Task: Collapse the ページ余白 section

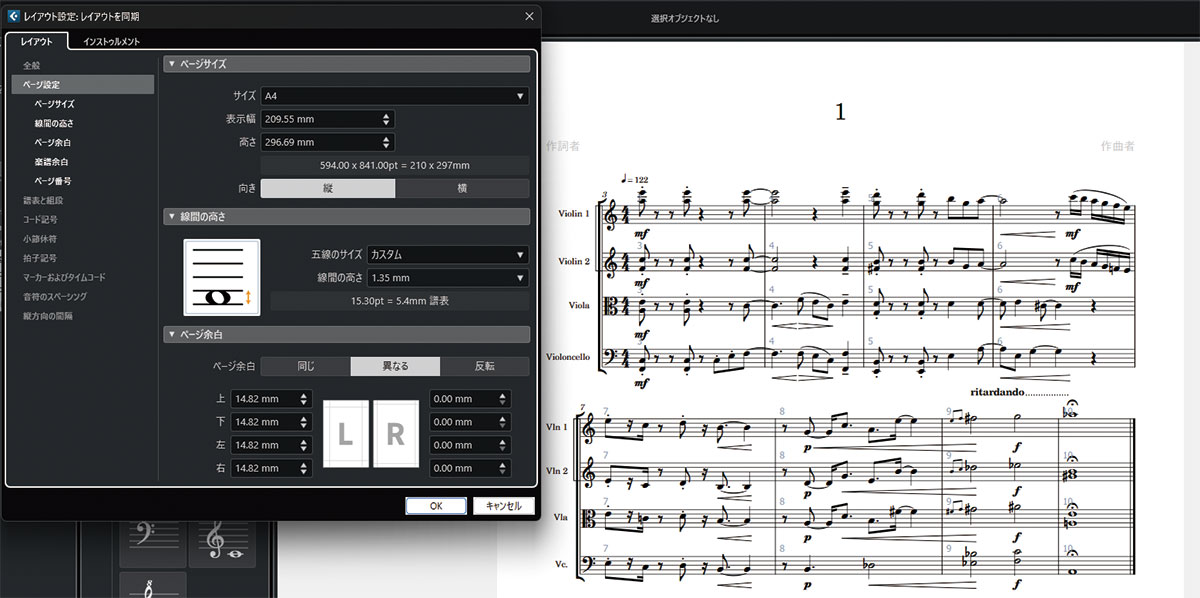Action: coord(347,334)
